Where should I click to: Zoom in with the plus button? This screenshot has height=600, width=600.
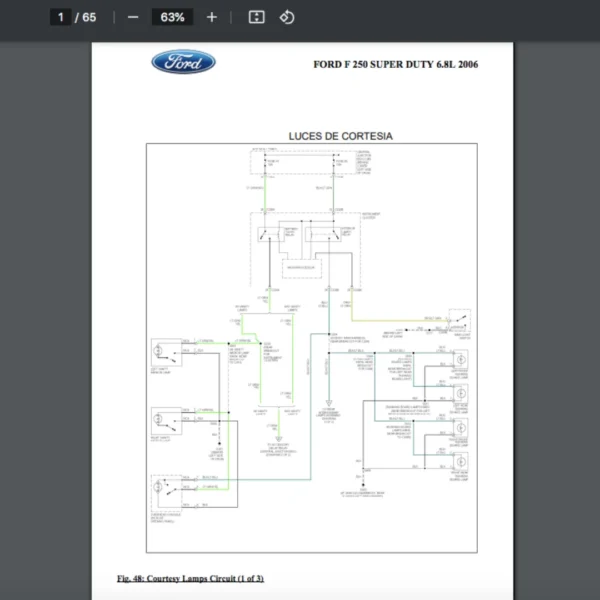[x=211, y=17]
